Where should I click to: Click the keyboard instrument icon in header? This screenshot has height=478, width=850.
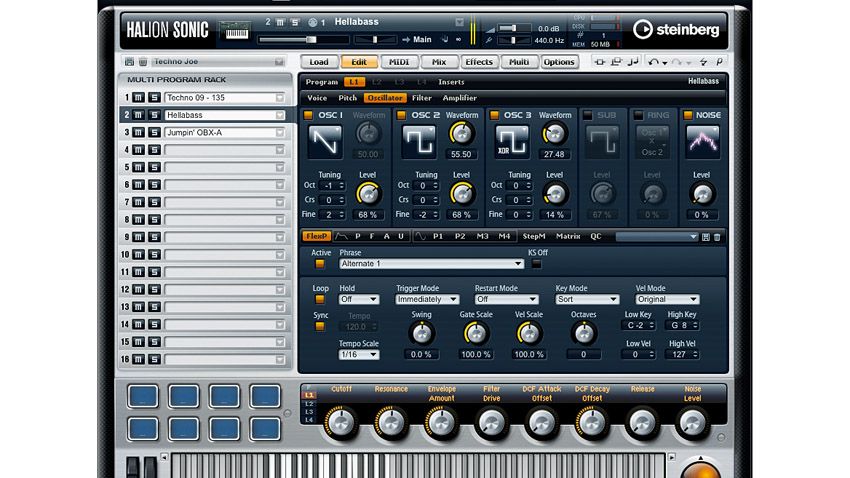(x=236, y=30)
